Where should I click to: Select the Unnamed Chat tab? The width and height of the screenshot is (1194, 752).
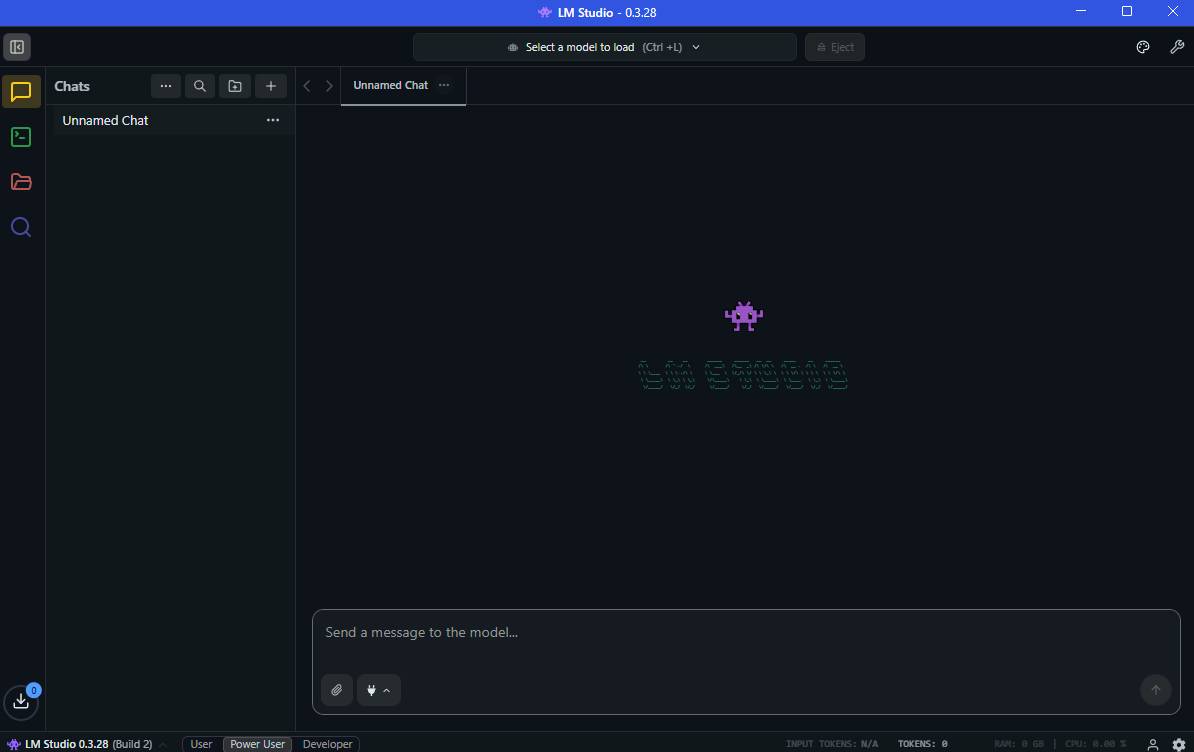(x=390, y=85)
